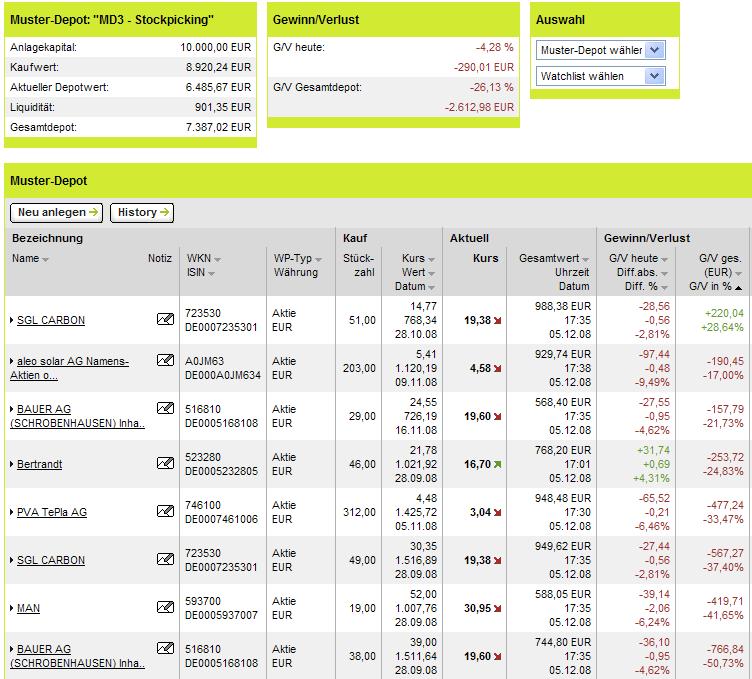Sort by Kauf Datum arrow
Screen dimensions: 752x679
tap(431, 287)
